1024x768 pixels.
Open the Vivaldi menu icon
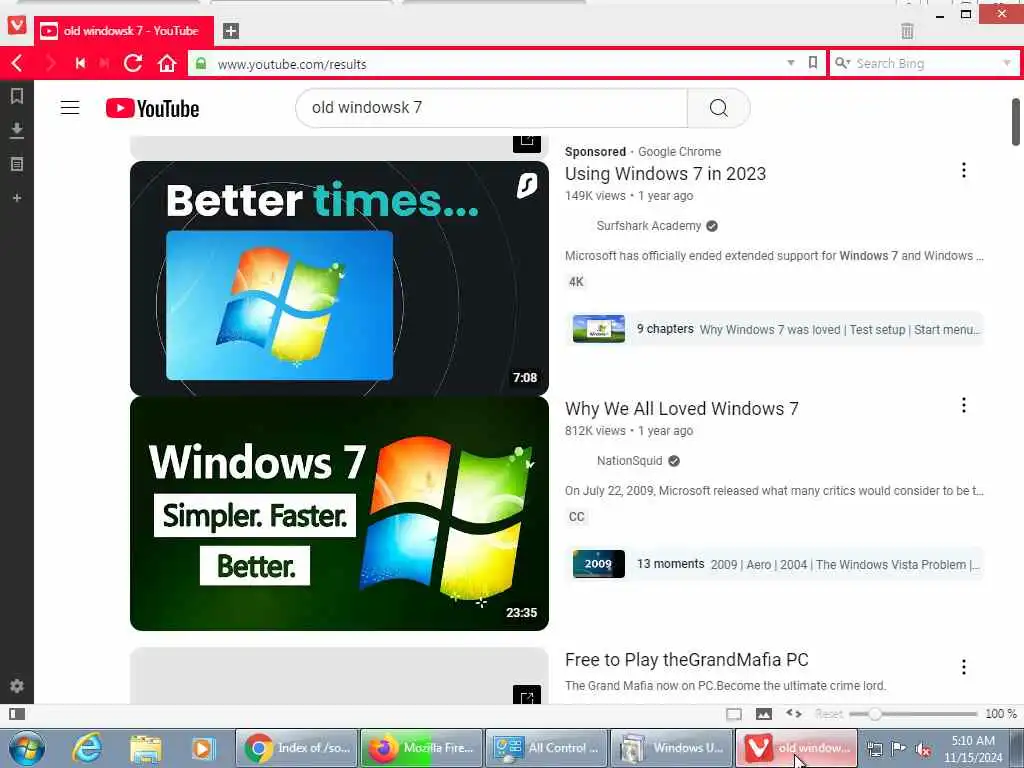click(x=17, y=25)
